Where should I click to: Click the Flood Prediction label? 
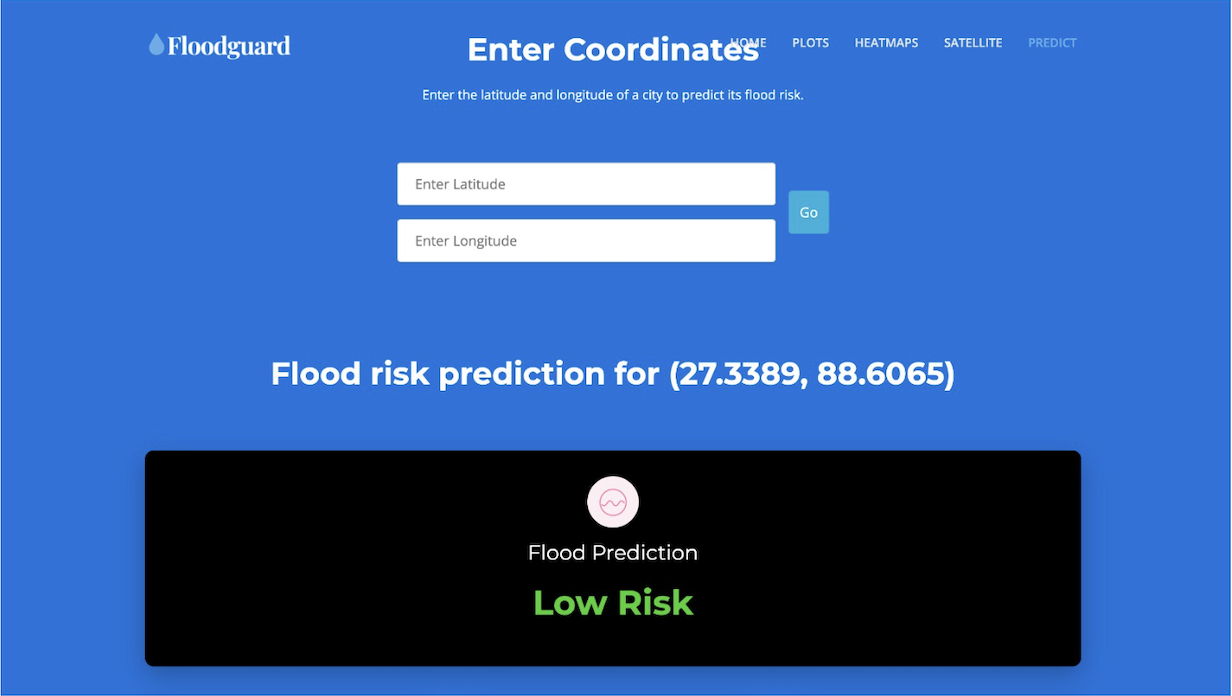(x=613, y=553)
